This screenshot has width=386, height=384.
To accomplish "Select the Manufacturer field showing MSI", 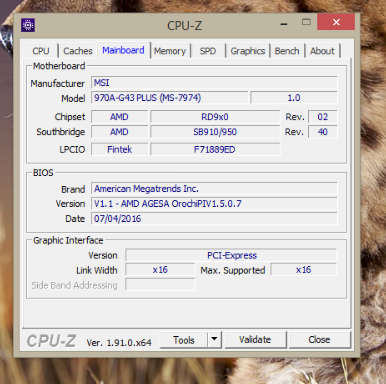I will pyautogui.click(x=214, y=83).
